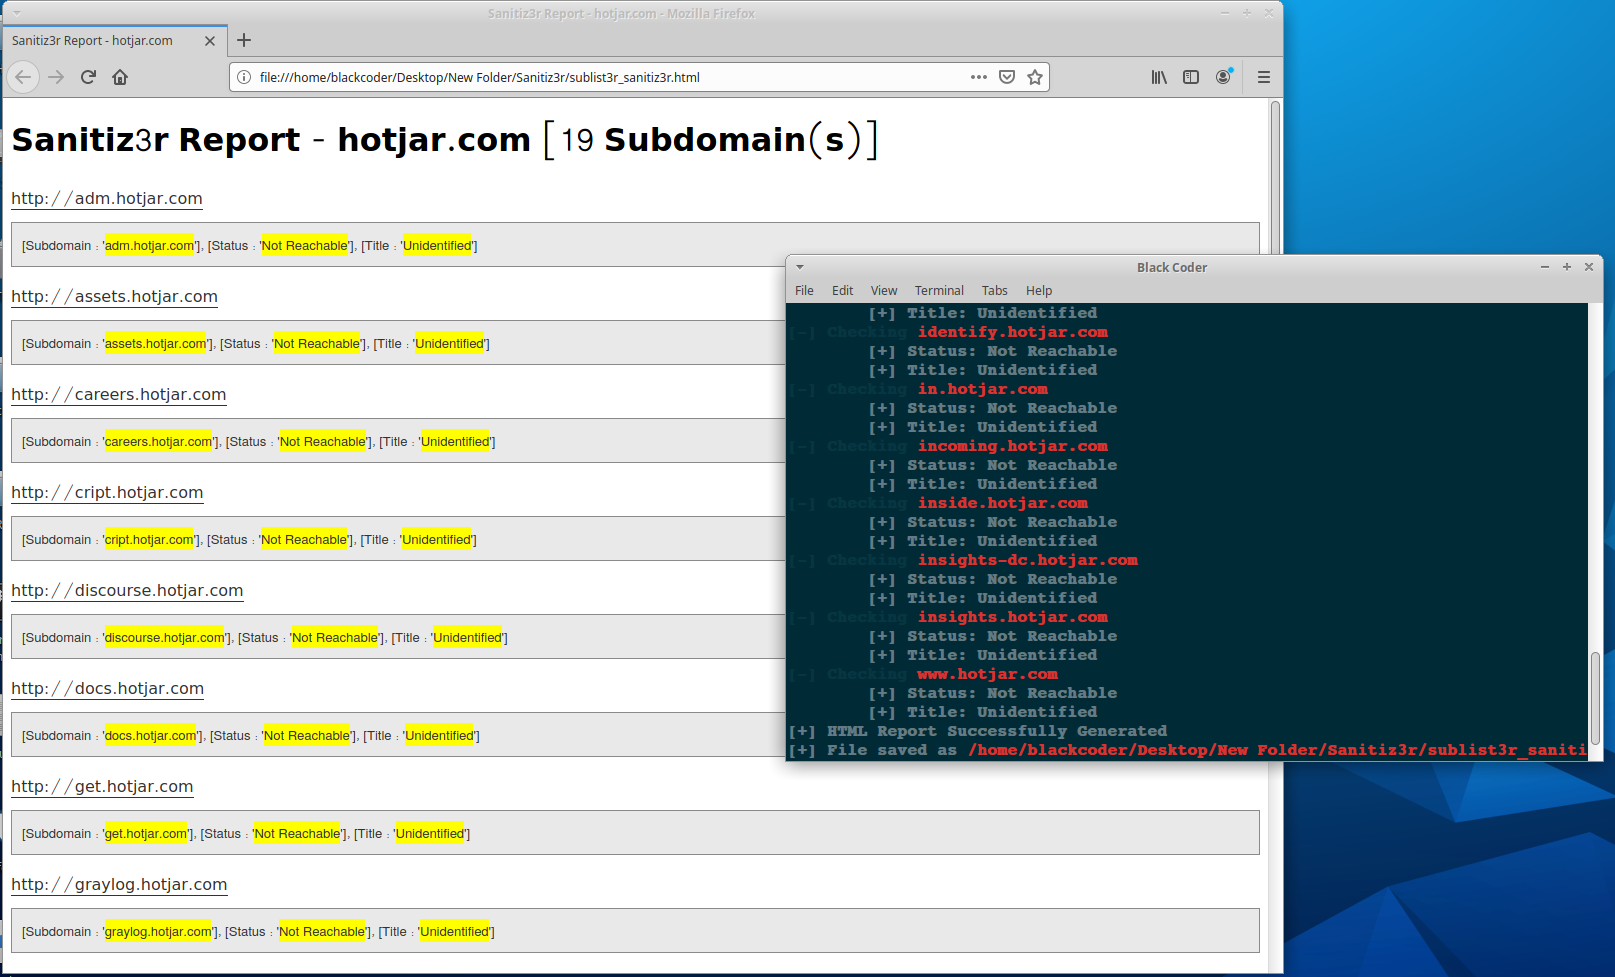1615x977 pixels.
Task: Close the Sanitiz3r Report tab
Action: tap(210, 41)
